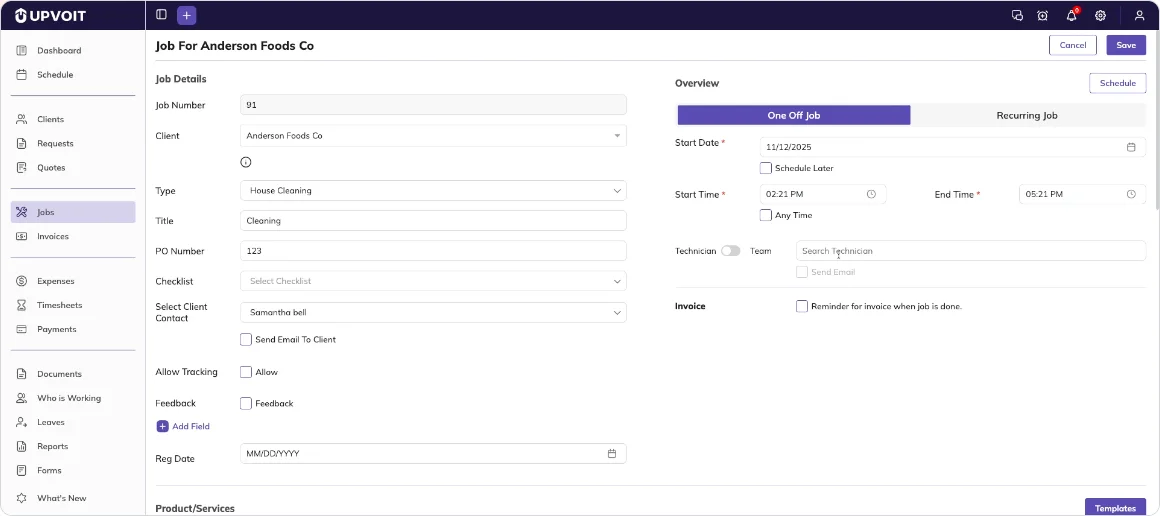
Task: Switch to the Recurring Job tab
Action: click(x=1027, y=115)
